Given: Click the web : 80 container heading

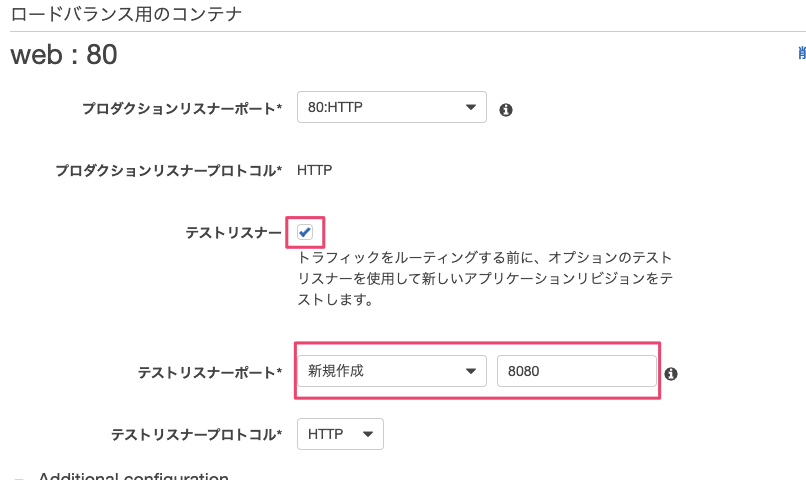Looking at the screenshot, I should click(x=64, y=55).
